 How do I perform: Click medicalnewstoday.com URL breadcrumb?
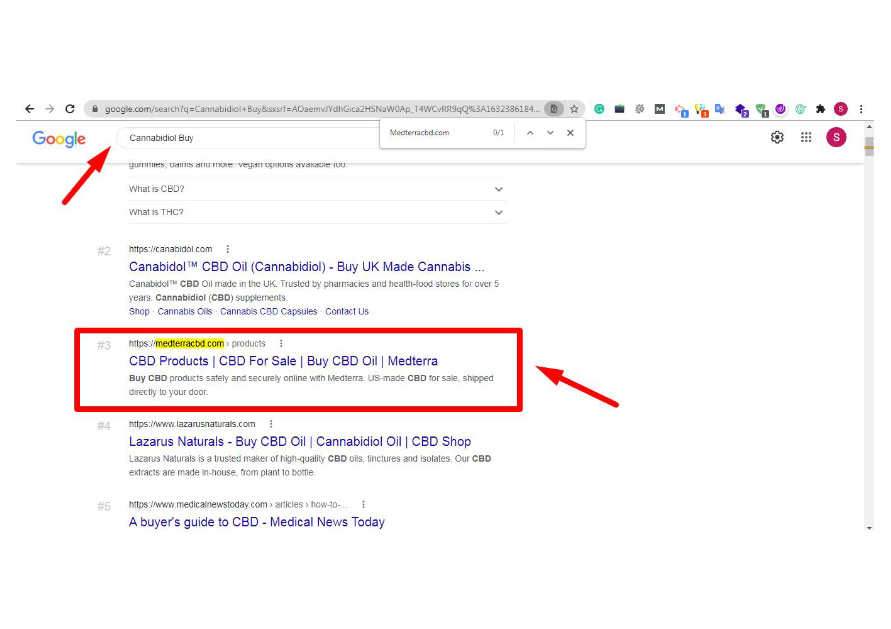(238, 505)
